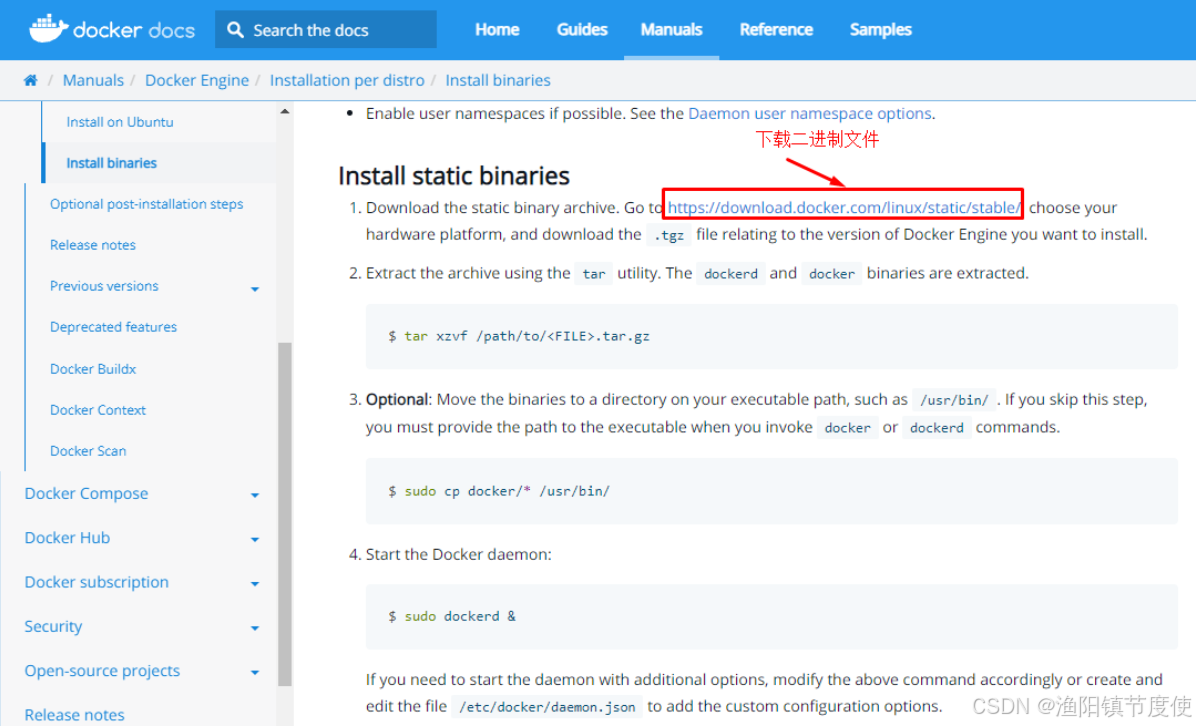This screenshot has width=1196, height=726.
Task: Select Install binaries in sidebar
Action: click(x=111, y=163)
